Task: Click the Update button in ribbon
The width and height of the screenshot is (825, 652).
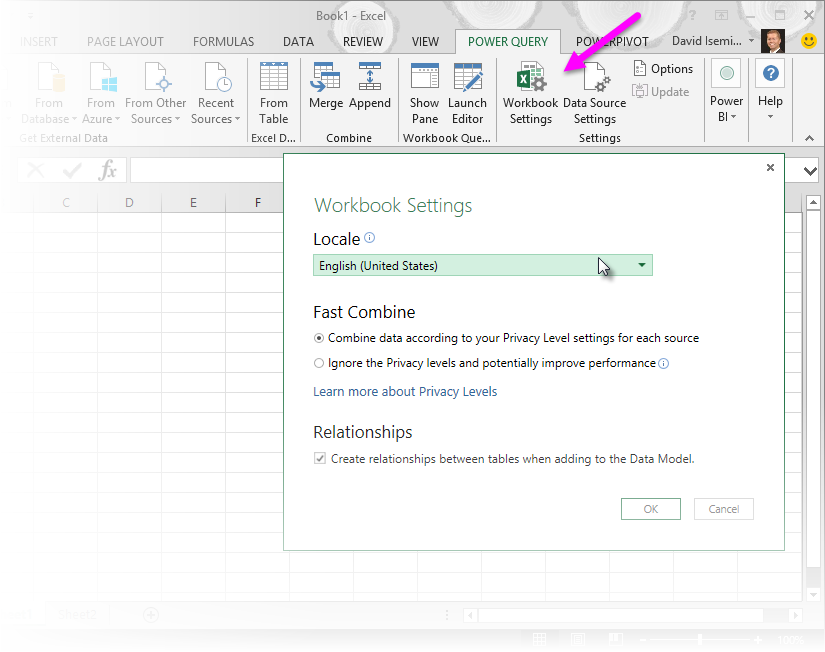Action: (661, 92)
